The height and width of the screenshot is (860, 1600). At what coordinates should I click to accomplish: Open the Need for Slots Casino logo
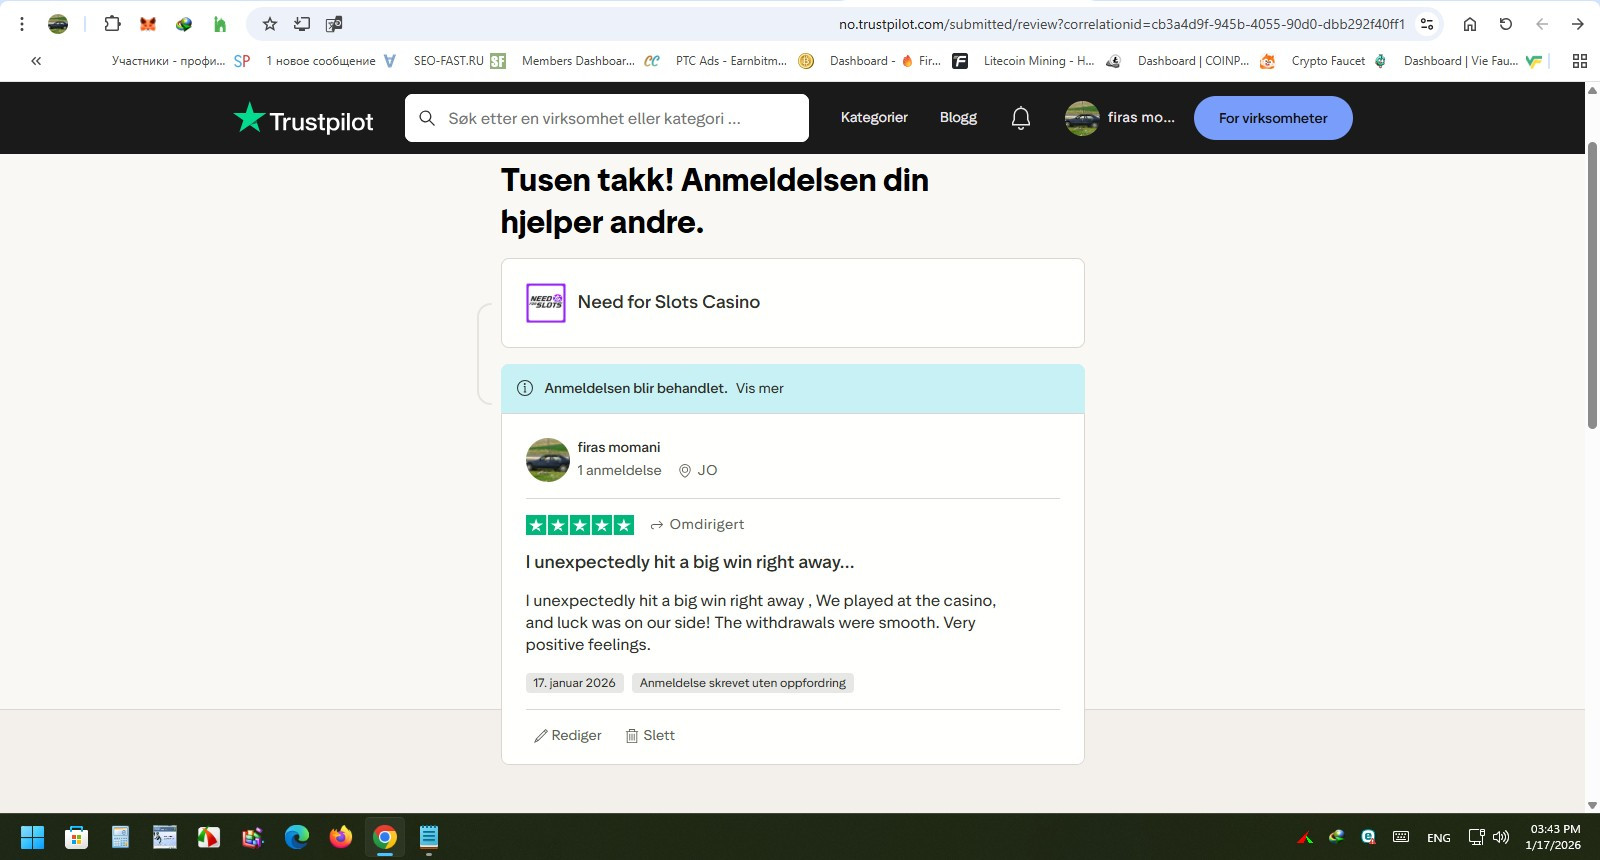tap(546, 303)
